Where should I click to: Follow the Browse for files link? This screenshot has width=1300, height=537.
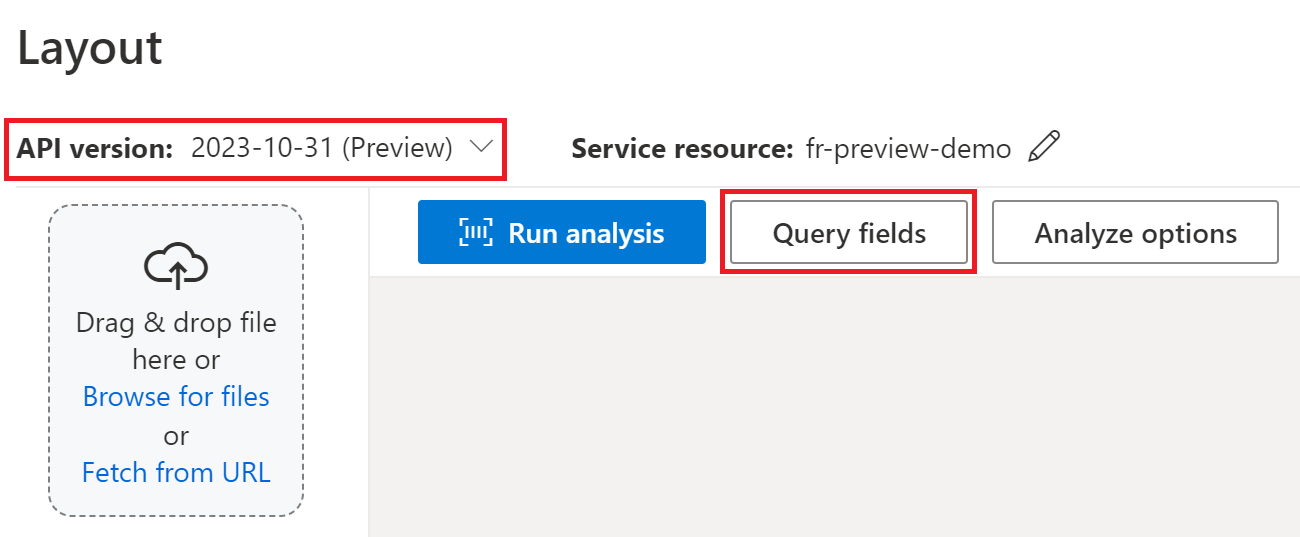tap(176, 397)
